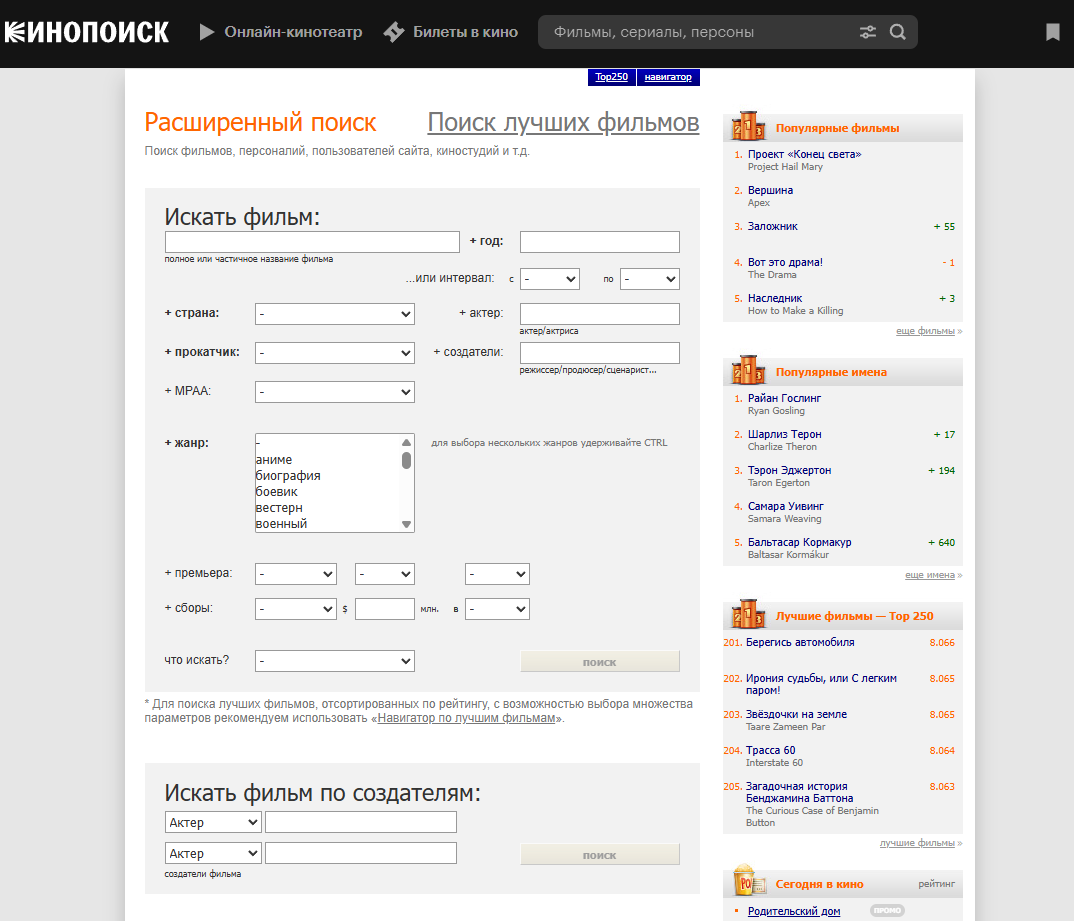The image size is (1074, 921).
Task: Click podium icon beside Лучшие фильмы Top 250
Action: coord(749,614)
